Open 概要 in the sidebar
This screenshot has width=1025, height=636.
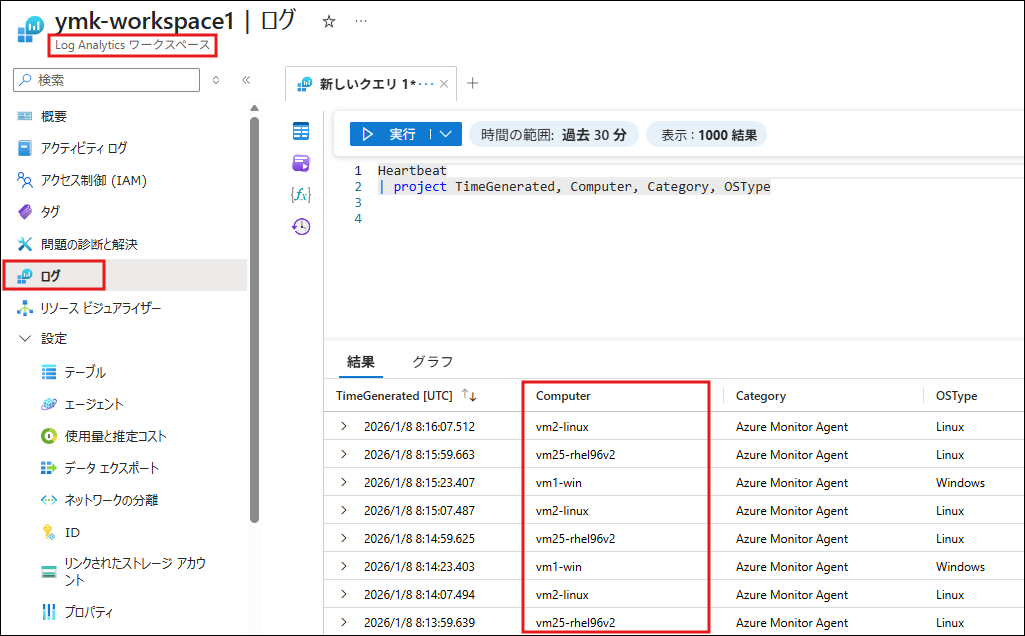tap(54, 116)
